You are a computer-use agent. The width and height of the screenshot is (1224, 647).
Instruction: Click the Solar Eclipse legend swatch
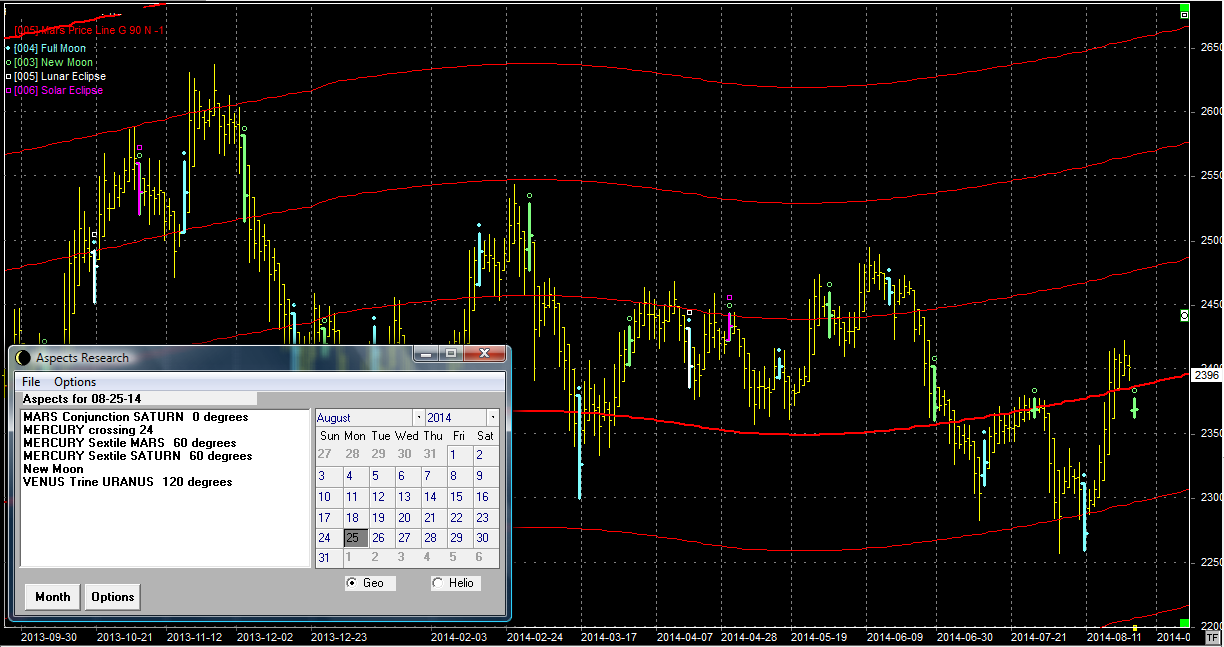point(8,91)
